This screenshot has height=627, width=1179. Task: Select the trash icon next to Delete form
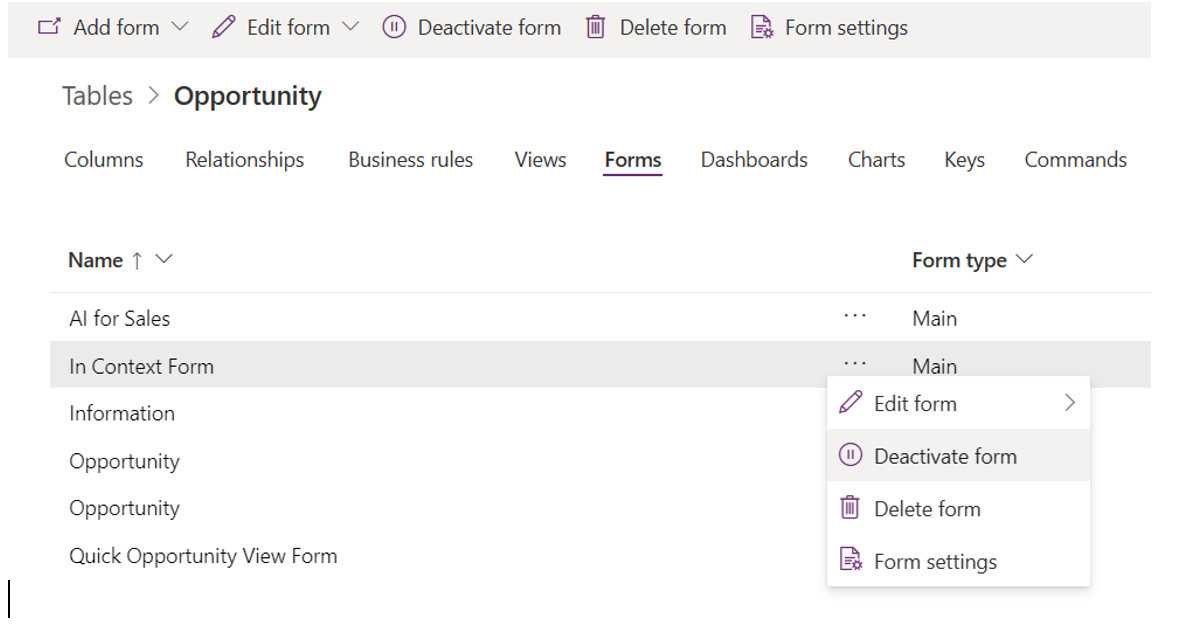coord(851,508)
